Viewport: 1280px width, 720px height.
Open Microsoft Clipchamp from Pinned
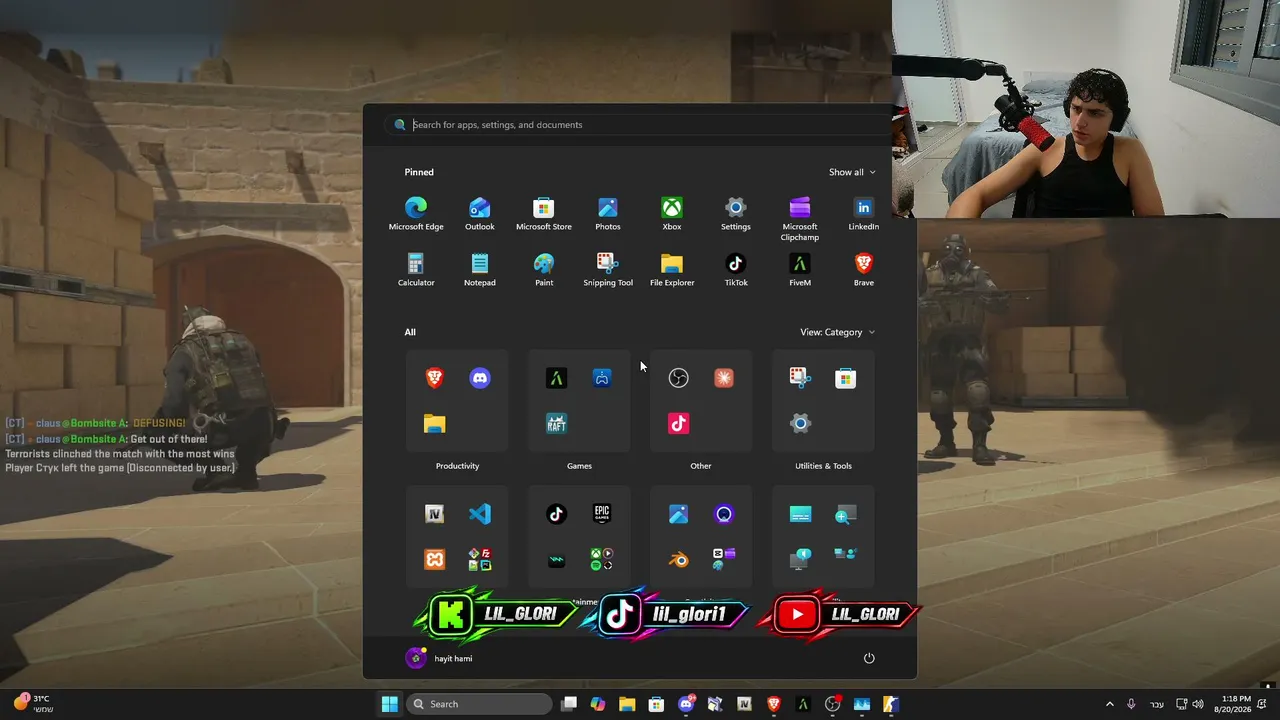click(x=800, y=218)
